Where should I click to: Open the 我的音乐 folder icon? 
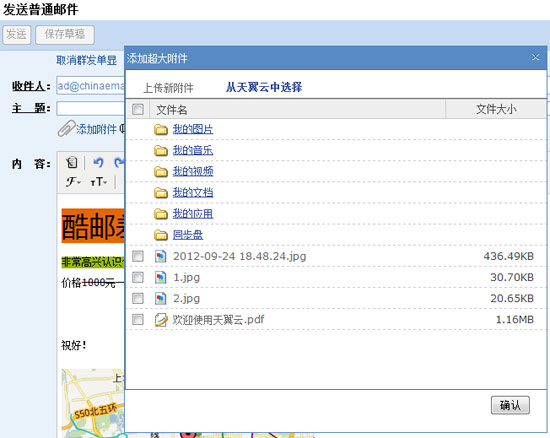pos(161,151)
